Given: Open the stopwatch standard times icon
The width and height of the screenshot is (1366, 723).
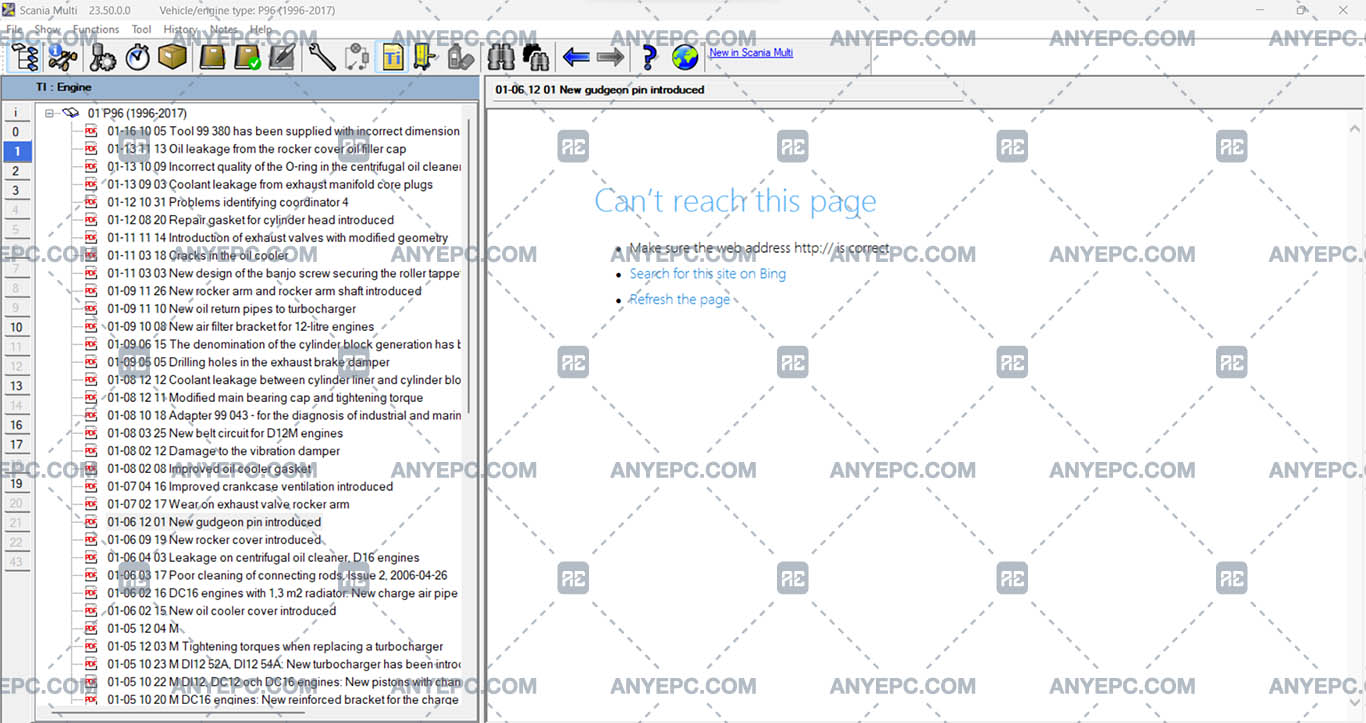Looking at the screenshot, I should [137, 57].
